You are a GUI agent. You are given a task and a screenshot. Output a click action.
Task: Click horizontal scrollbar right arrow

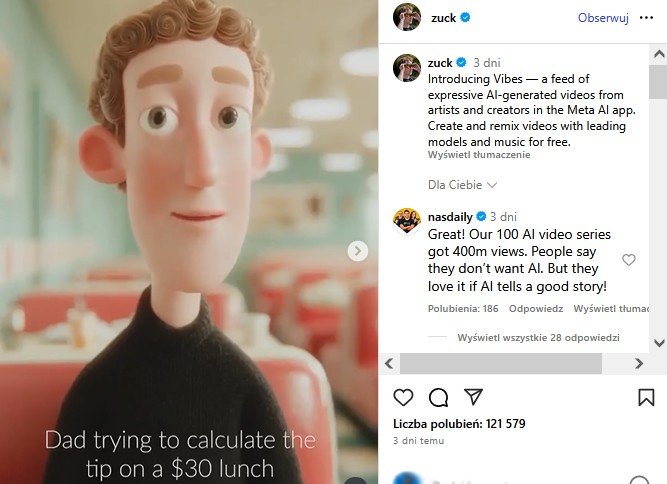[638, 364]
